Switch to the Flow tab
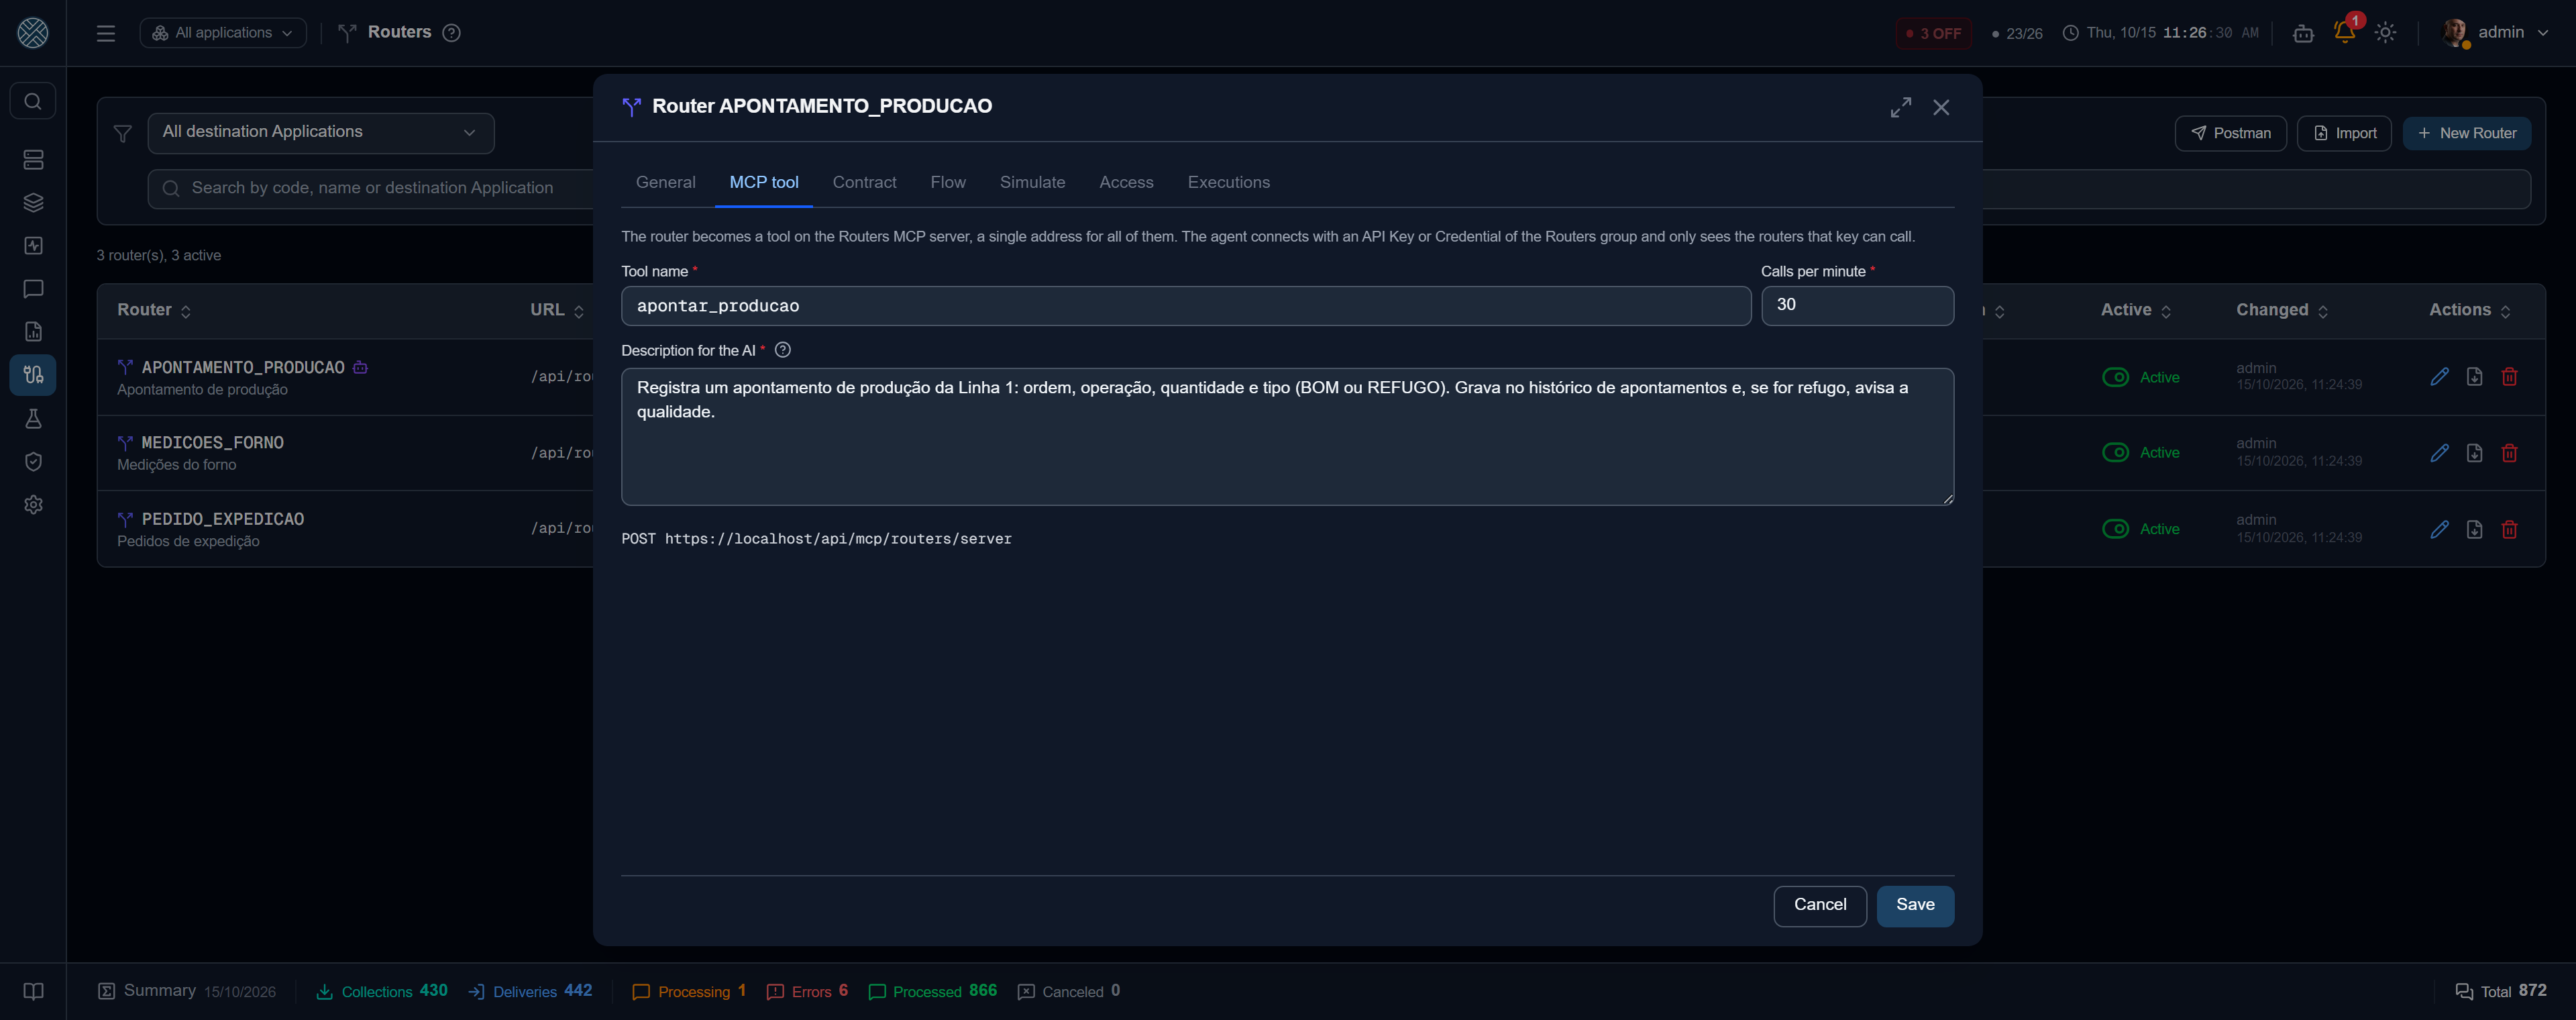 coord(948,183)
